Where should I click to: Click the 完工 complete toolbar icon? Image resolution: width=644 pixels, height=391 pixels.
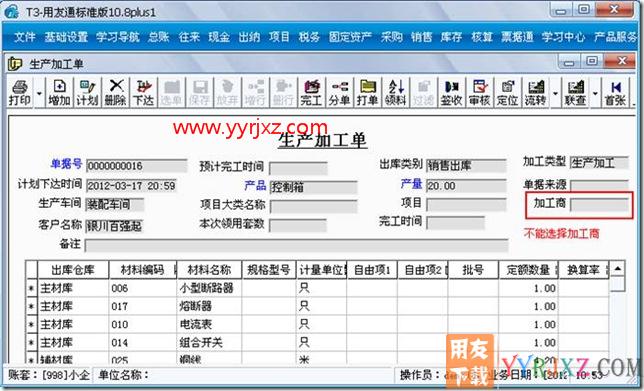tap(311, 93)
